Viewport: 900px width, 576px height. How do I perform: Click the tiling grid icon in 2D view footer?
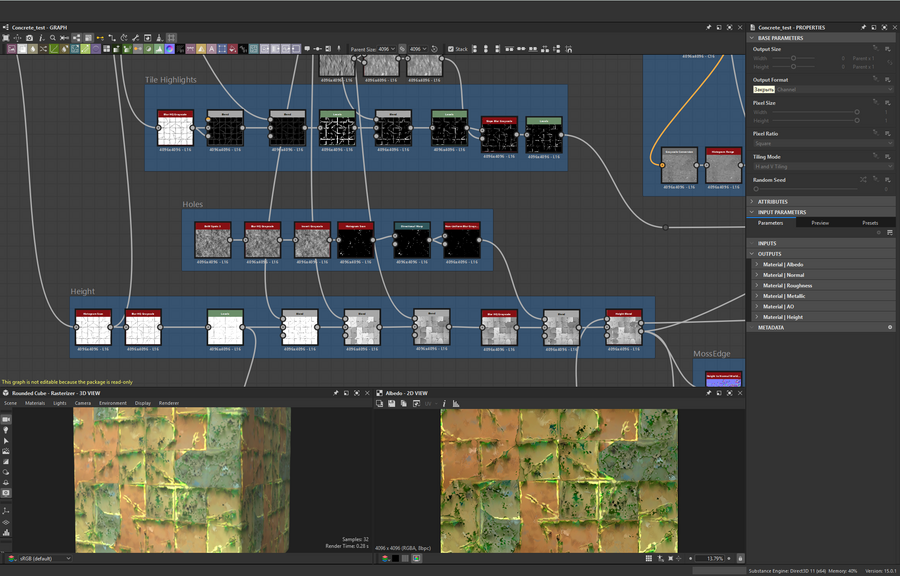point(649,558)
